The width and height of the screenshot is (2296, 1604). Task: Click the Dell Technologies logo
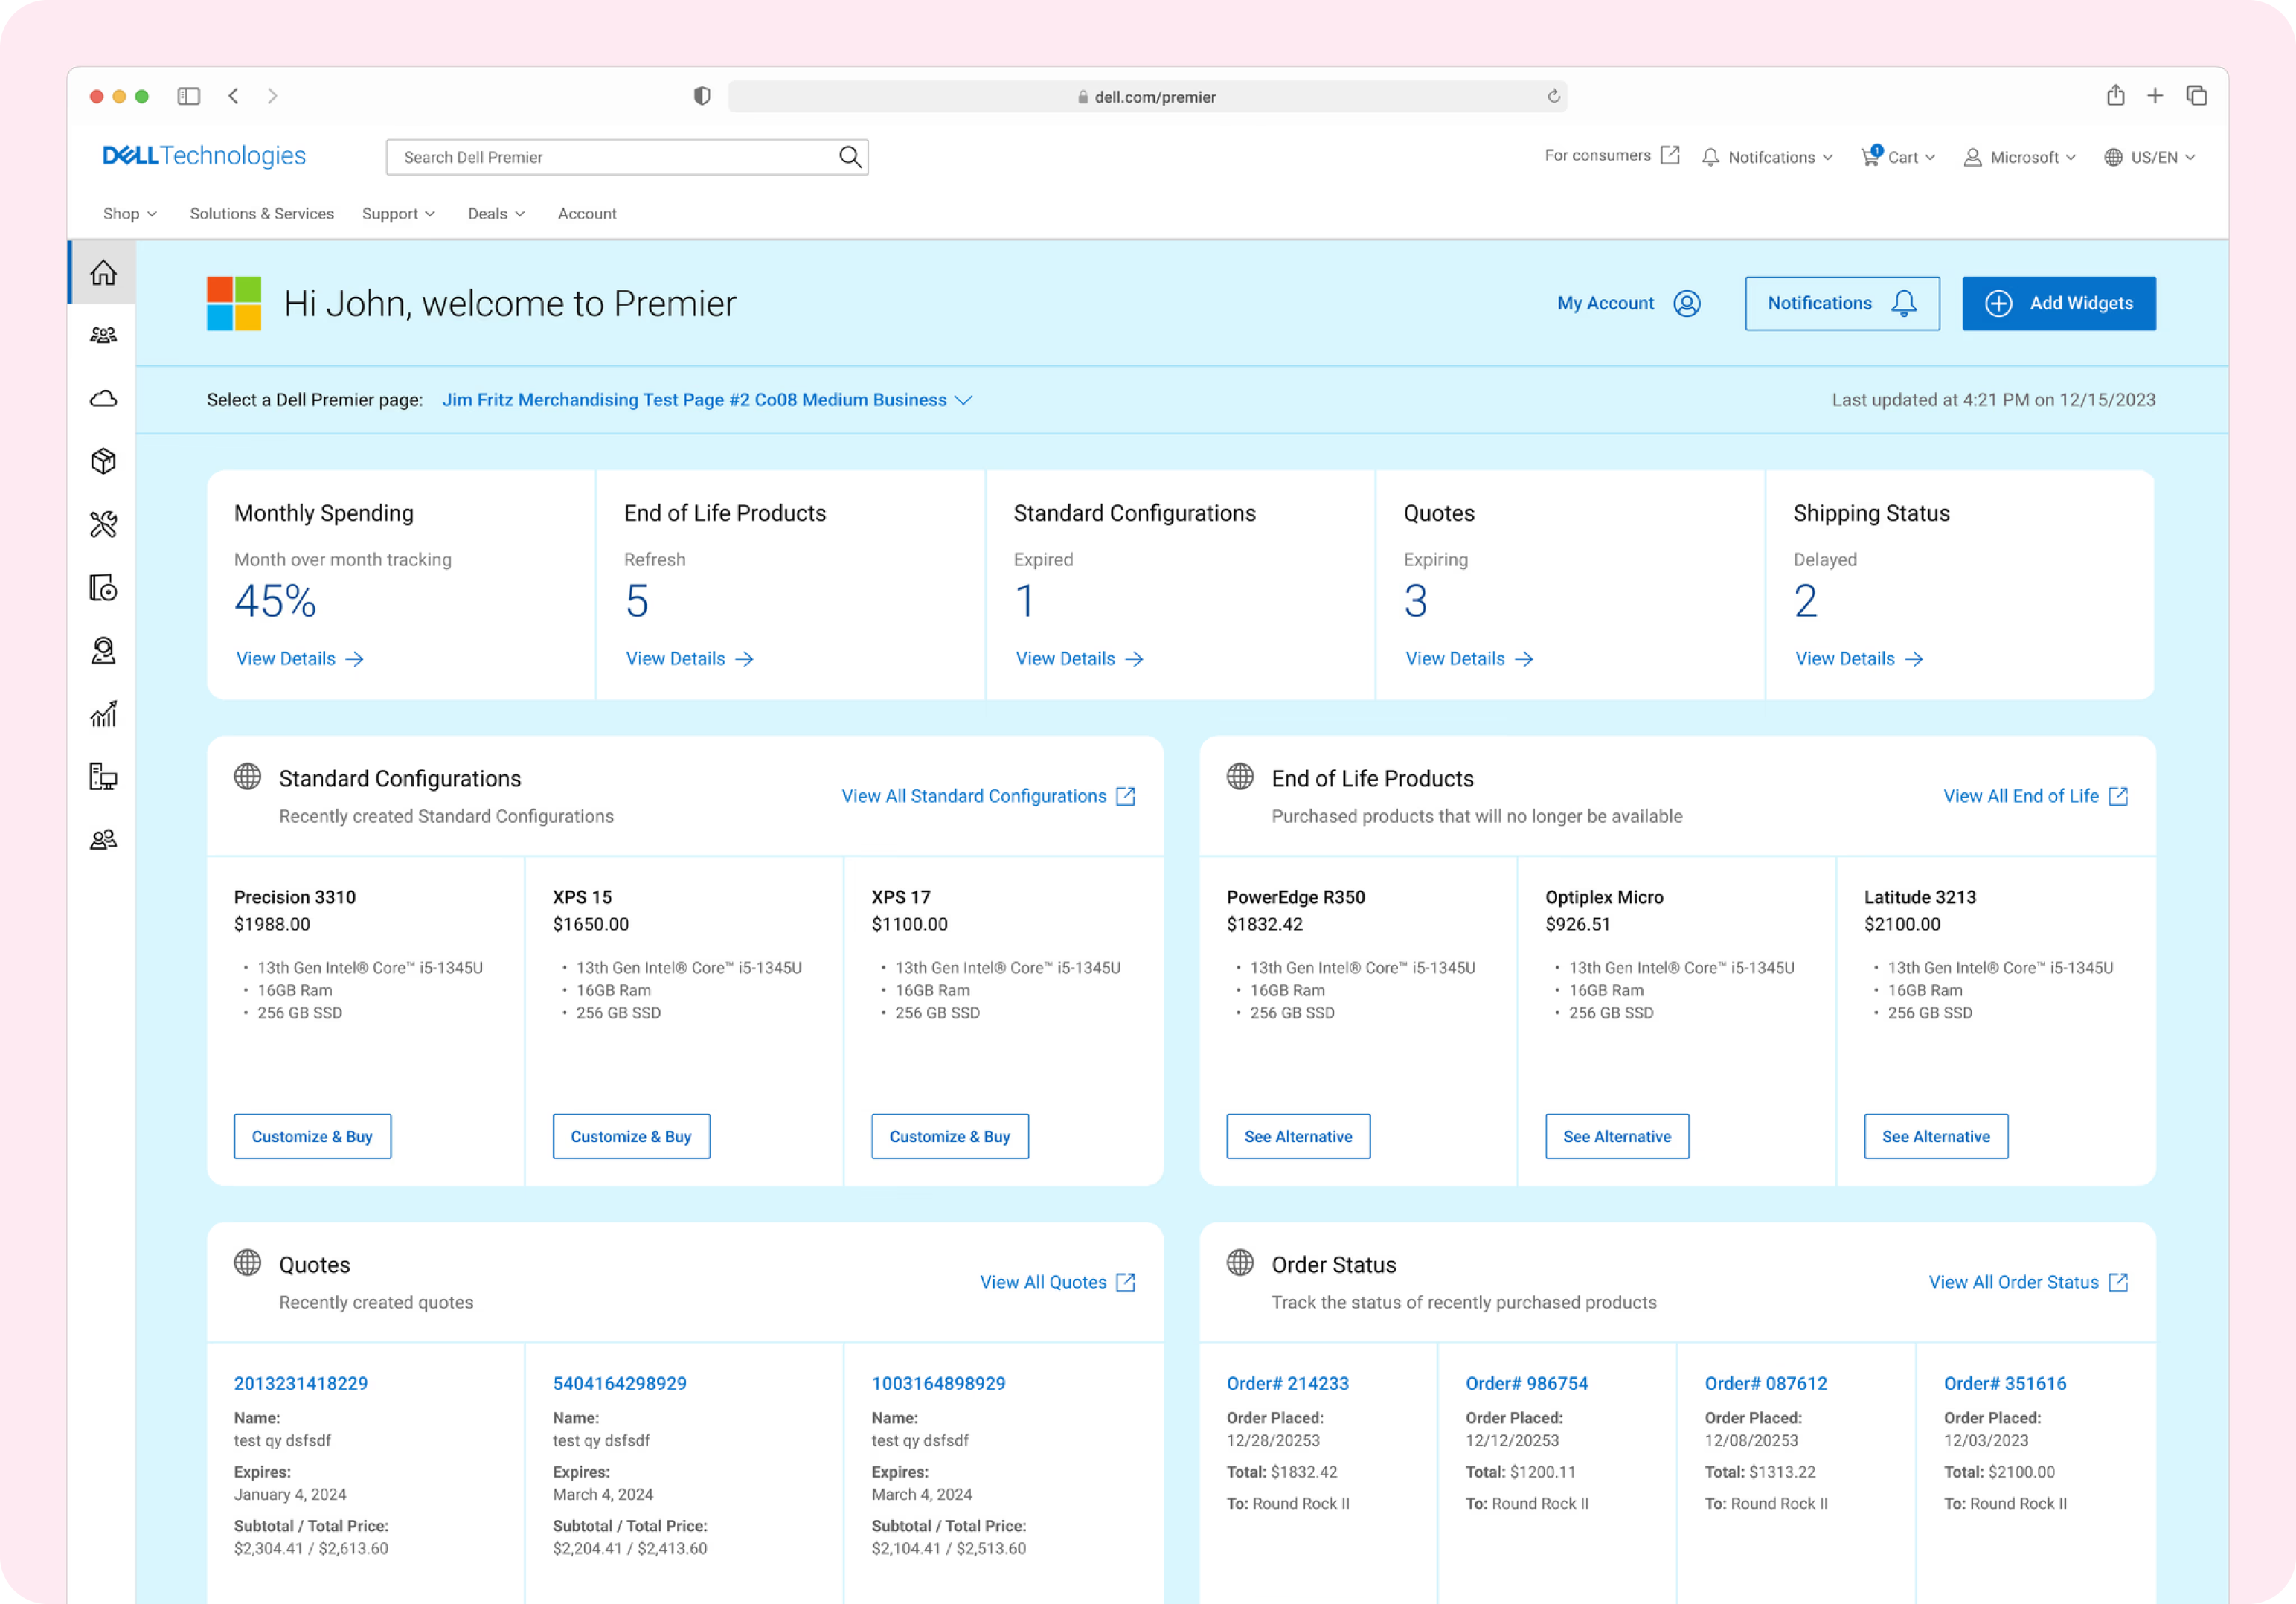coord(204,156)
